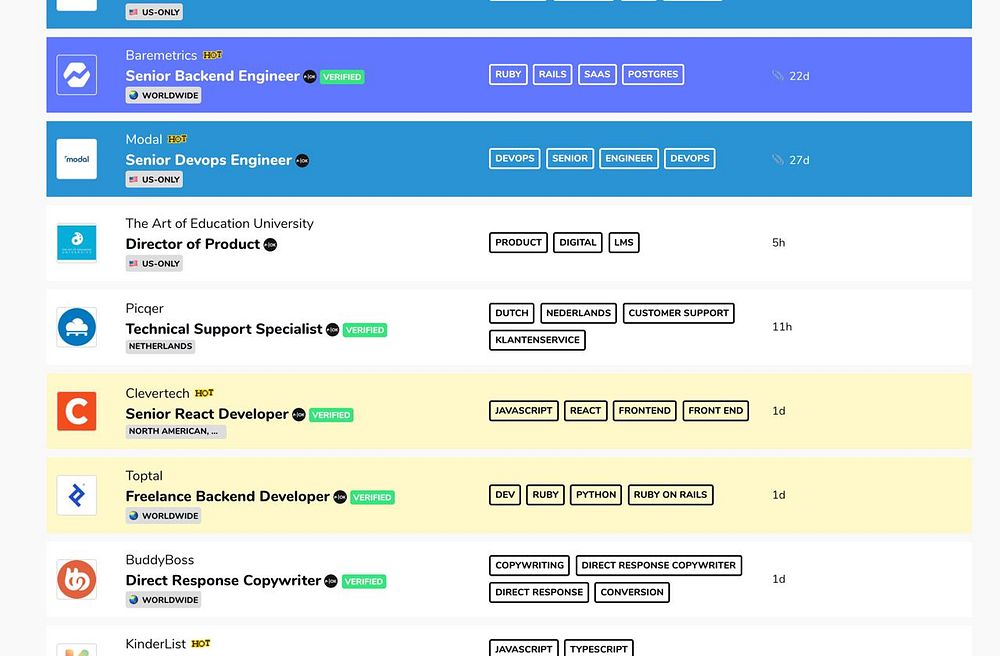Click WORLDWIDE location badge under Senior Backend Engineer

pyautogui.click(x=163, y=96)
